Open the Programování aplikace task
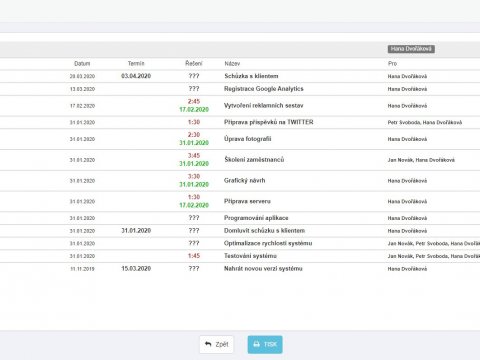Image resolution: width=480 pixels, height=360 pixels. coord(256,218)
